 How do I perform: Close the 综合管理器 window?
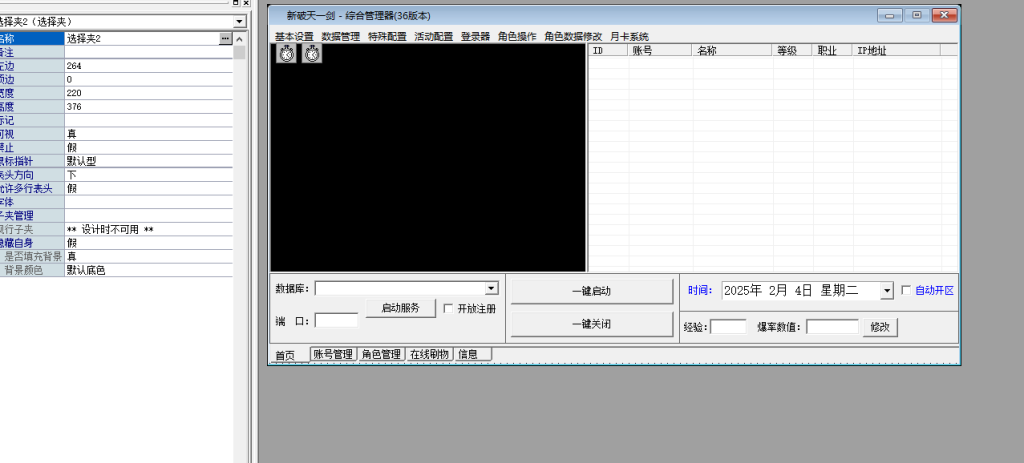coord(944,16)
